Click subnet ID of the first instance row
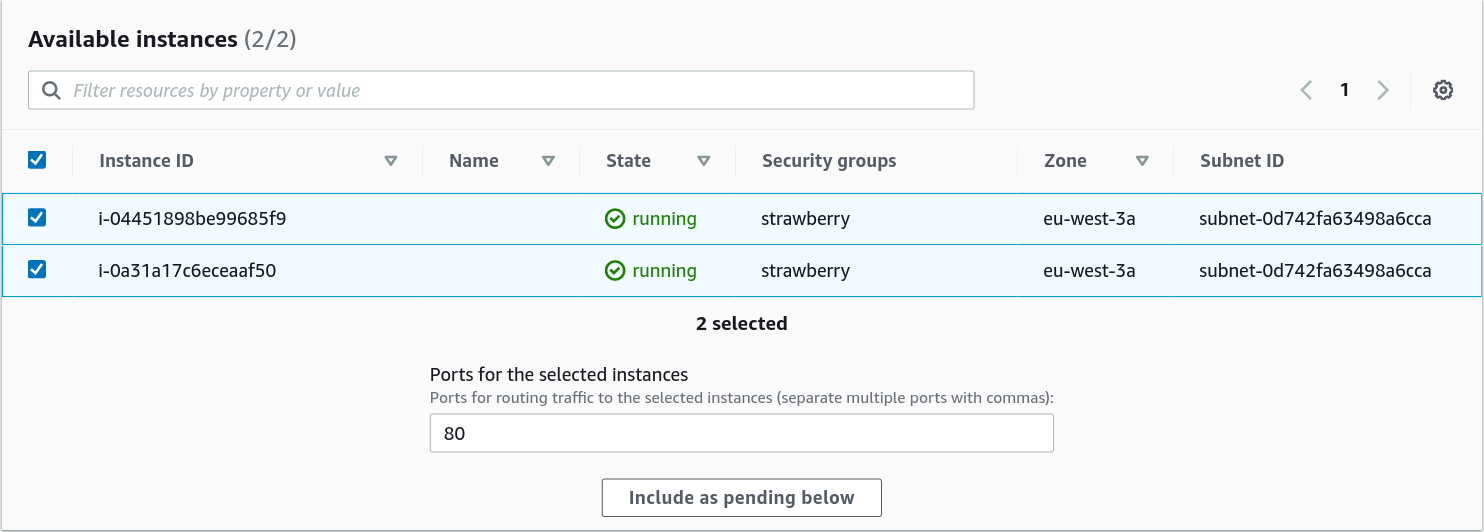The height and width of the screenshot is (532, 1484). click(x=1315, y=219)
